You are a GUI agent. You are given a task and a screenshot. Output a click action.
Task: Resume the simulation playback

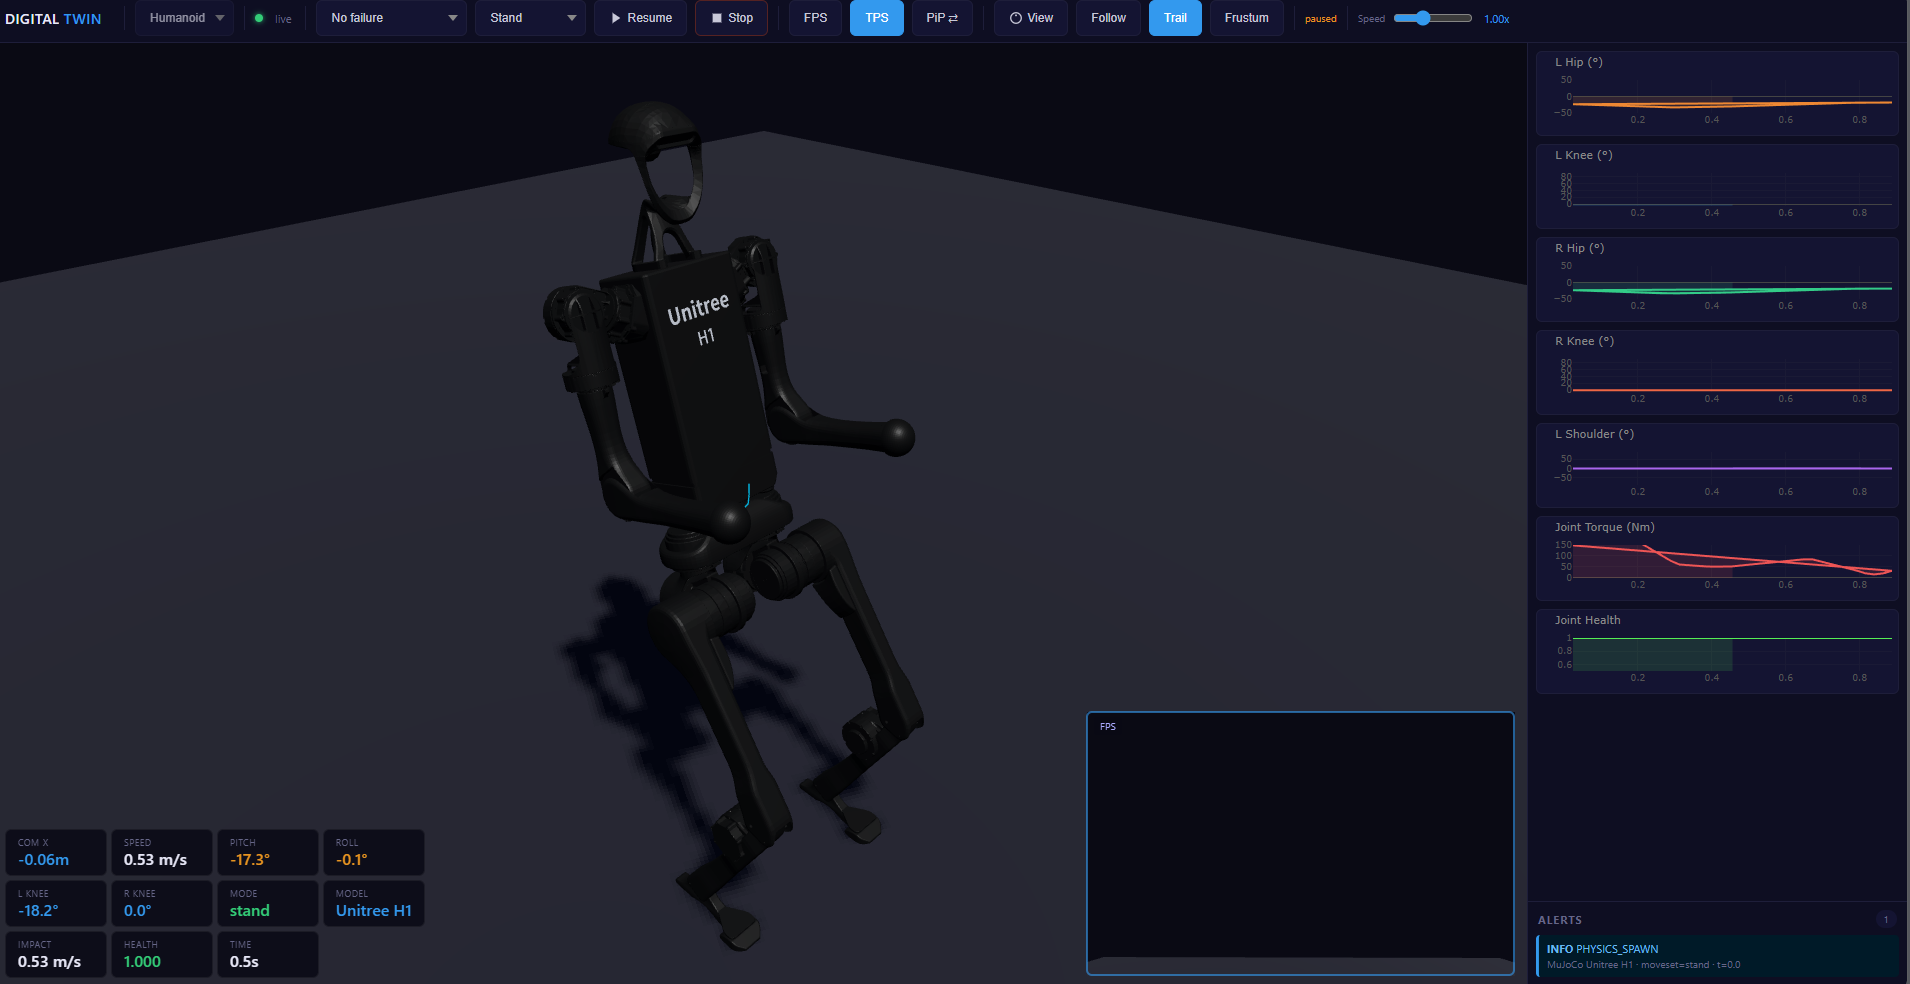[x=640, y=18]
